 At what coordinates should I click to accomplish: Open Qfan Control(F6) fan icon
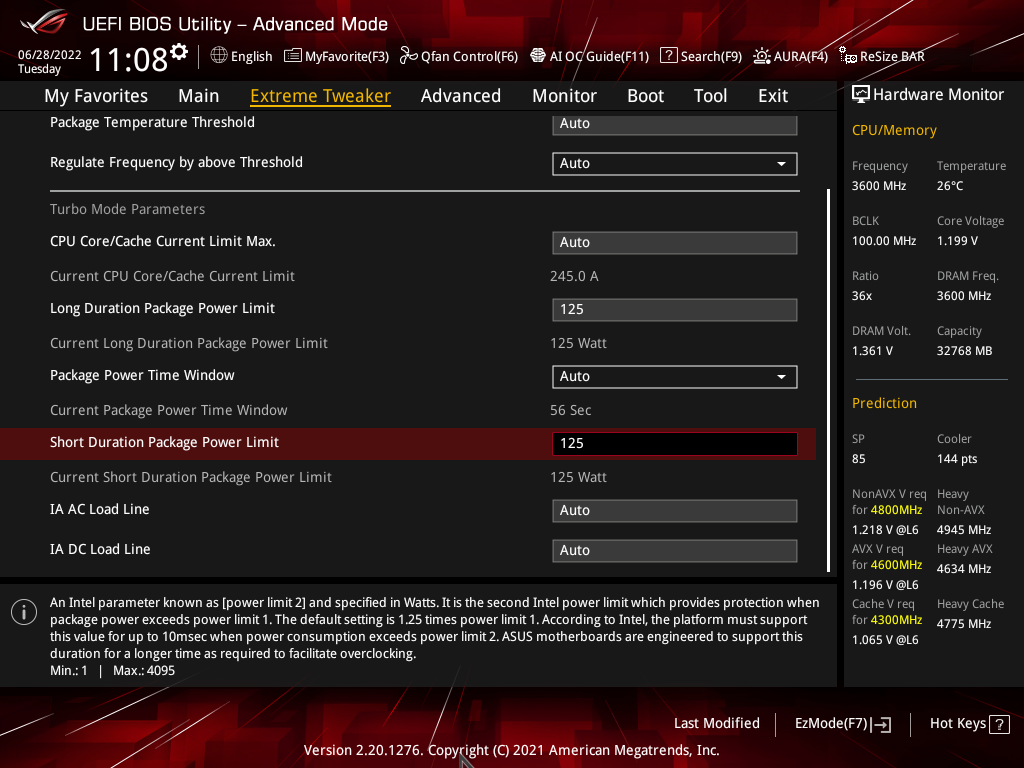coord(408,56)
